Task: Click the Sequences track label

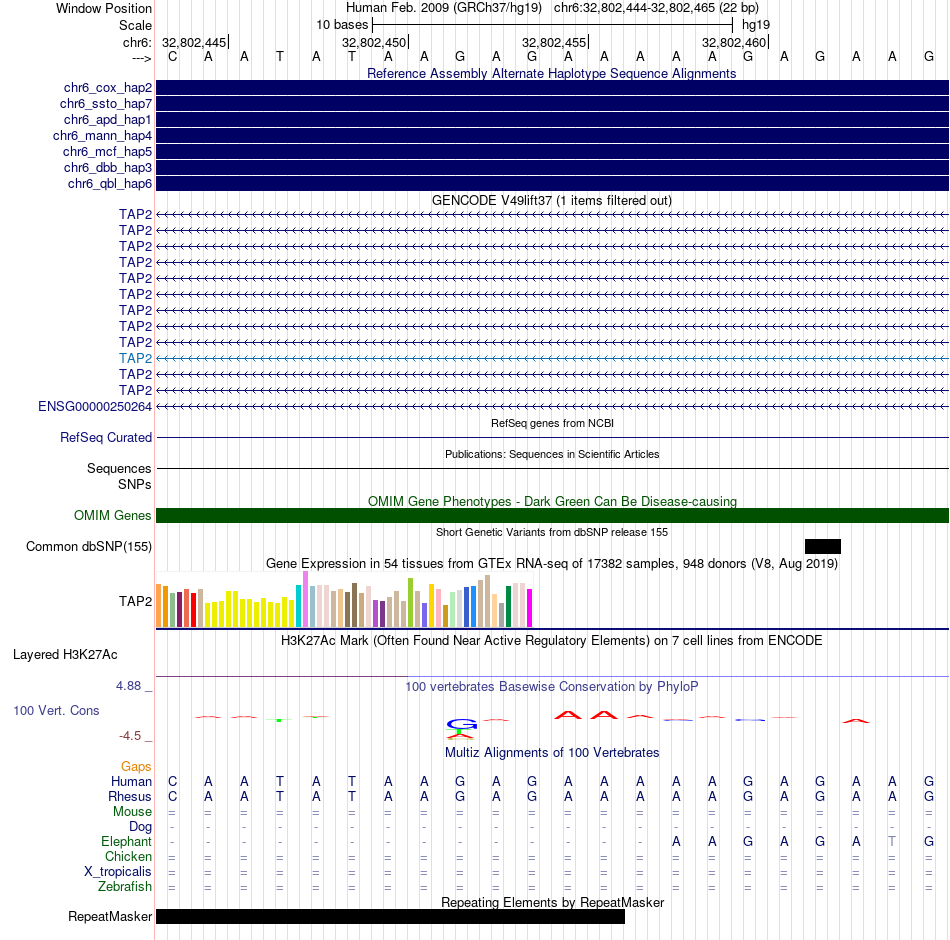Action: [x=119, y=468]
